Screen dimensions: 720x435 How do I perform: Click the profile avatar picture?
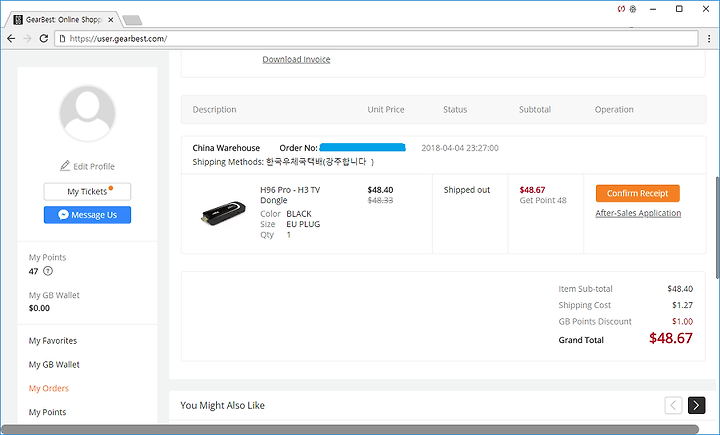pyautogui.click(x=87, y=113)
